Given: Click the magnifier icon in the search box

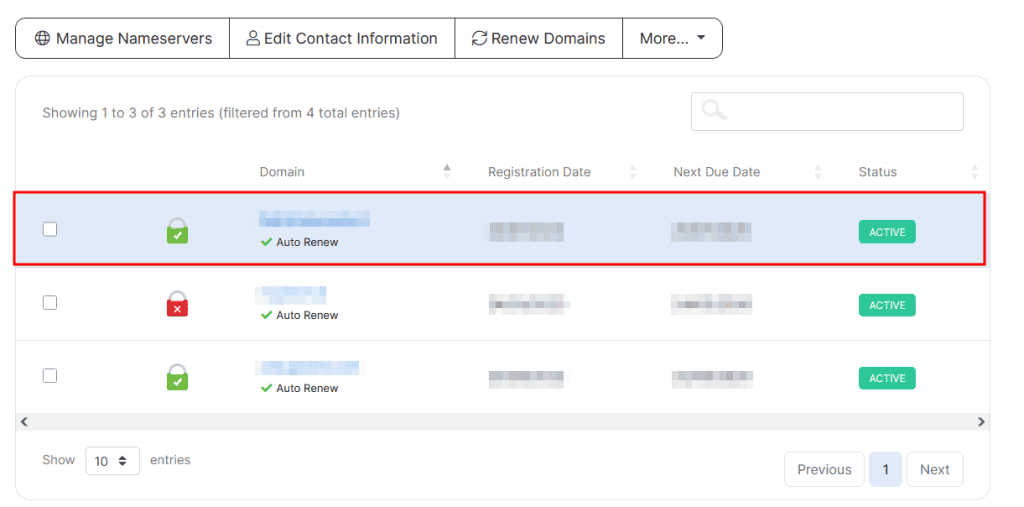Looking at the screenshot, I should pos(714,111).
